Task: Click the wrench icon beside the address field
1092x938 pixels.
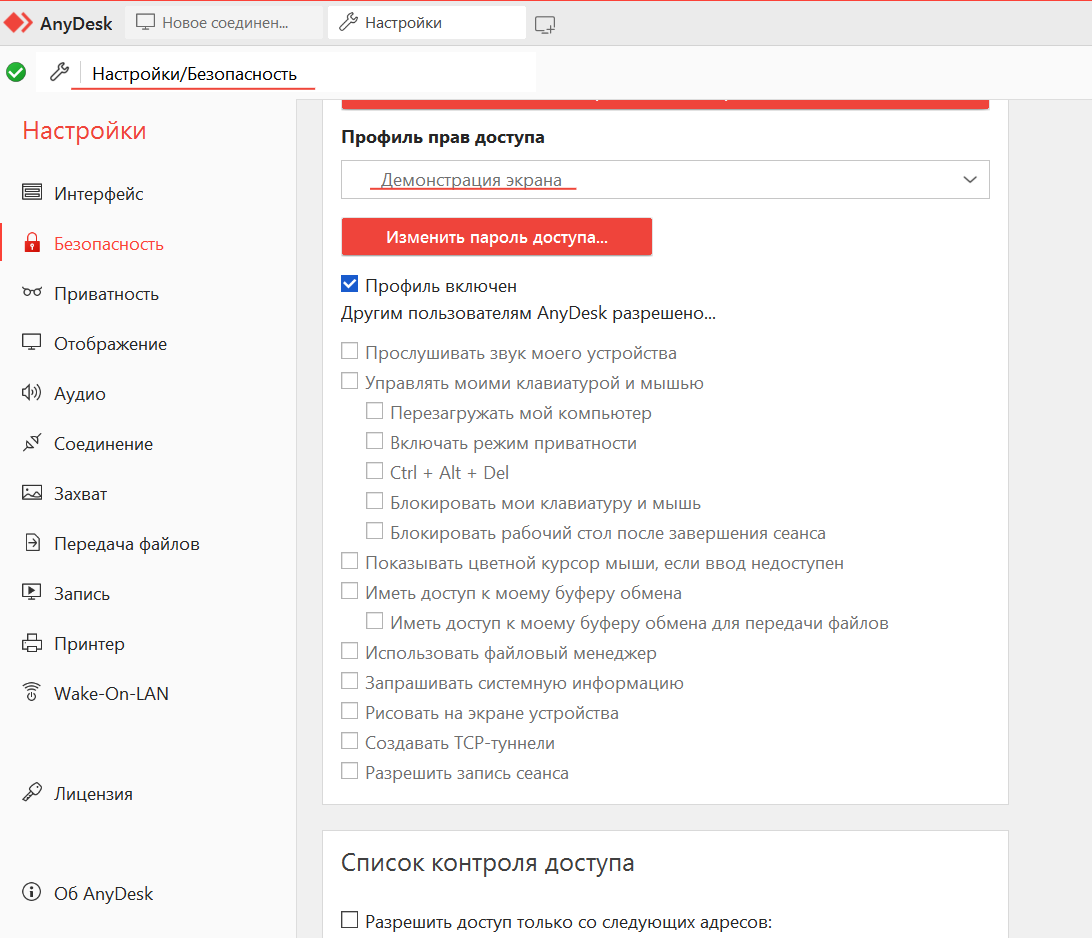Action: click(60, 72)
